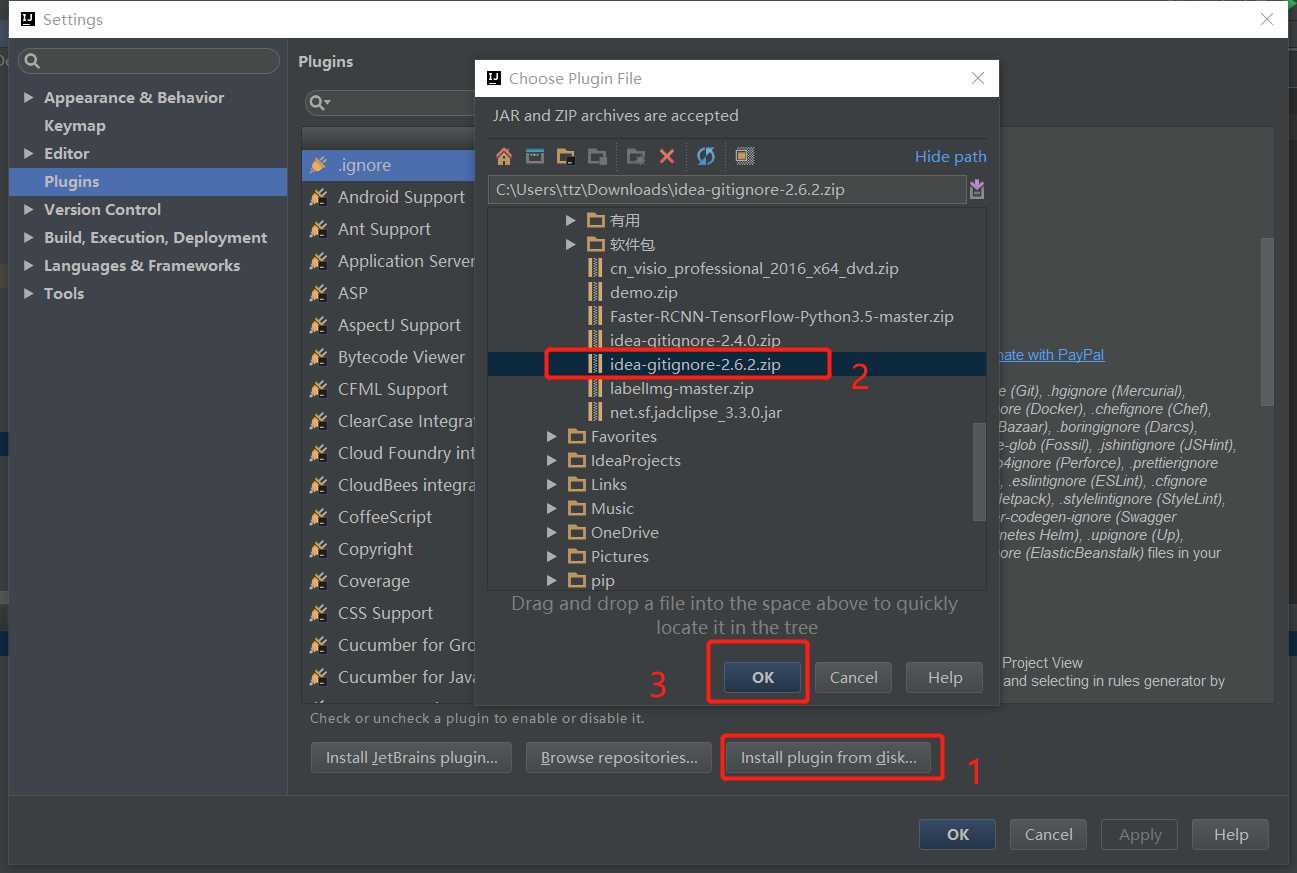Open recent path history icon beside path field
Image resolution: width=1297 pixels, height=873 pixels.
coord(977,189)
